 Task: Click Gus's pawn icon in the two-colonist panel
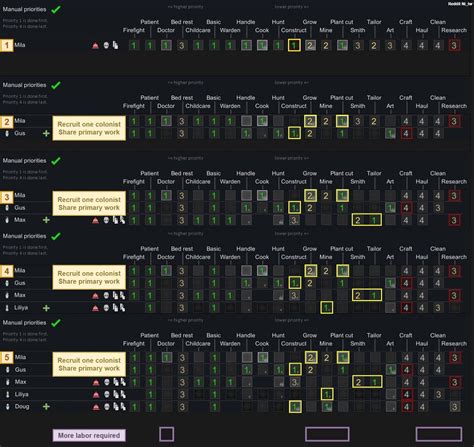tap(7, 133)
